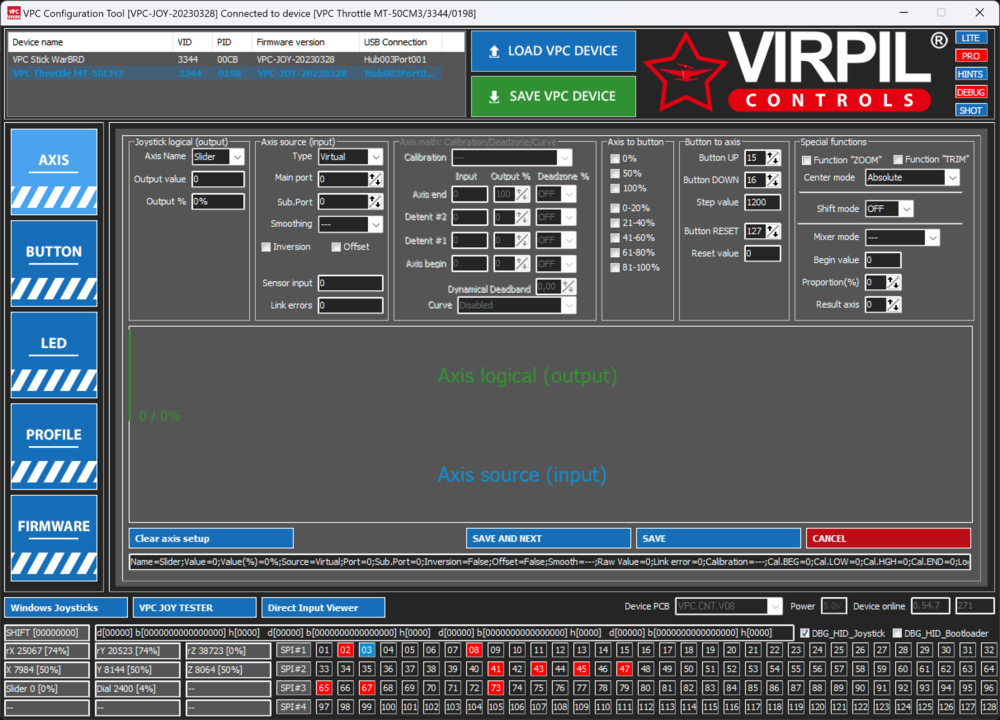Click red button indicator 65
The height and width of the screenshot is (720, 1000).
tap(324, 688)
